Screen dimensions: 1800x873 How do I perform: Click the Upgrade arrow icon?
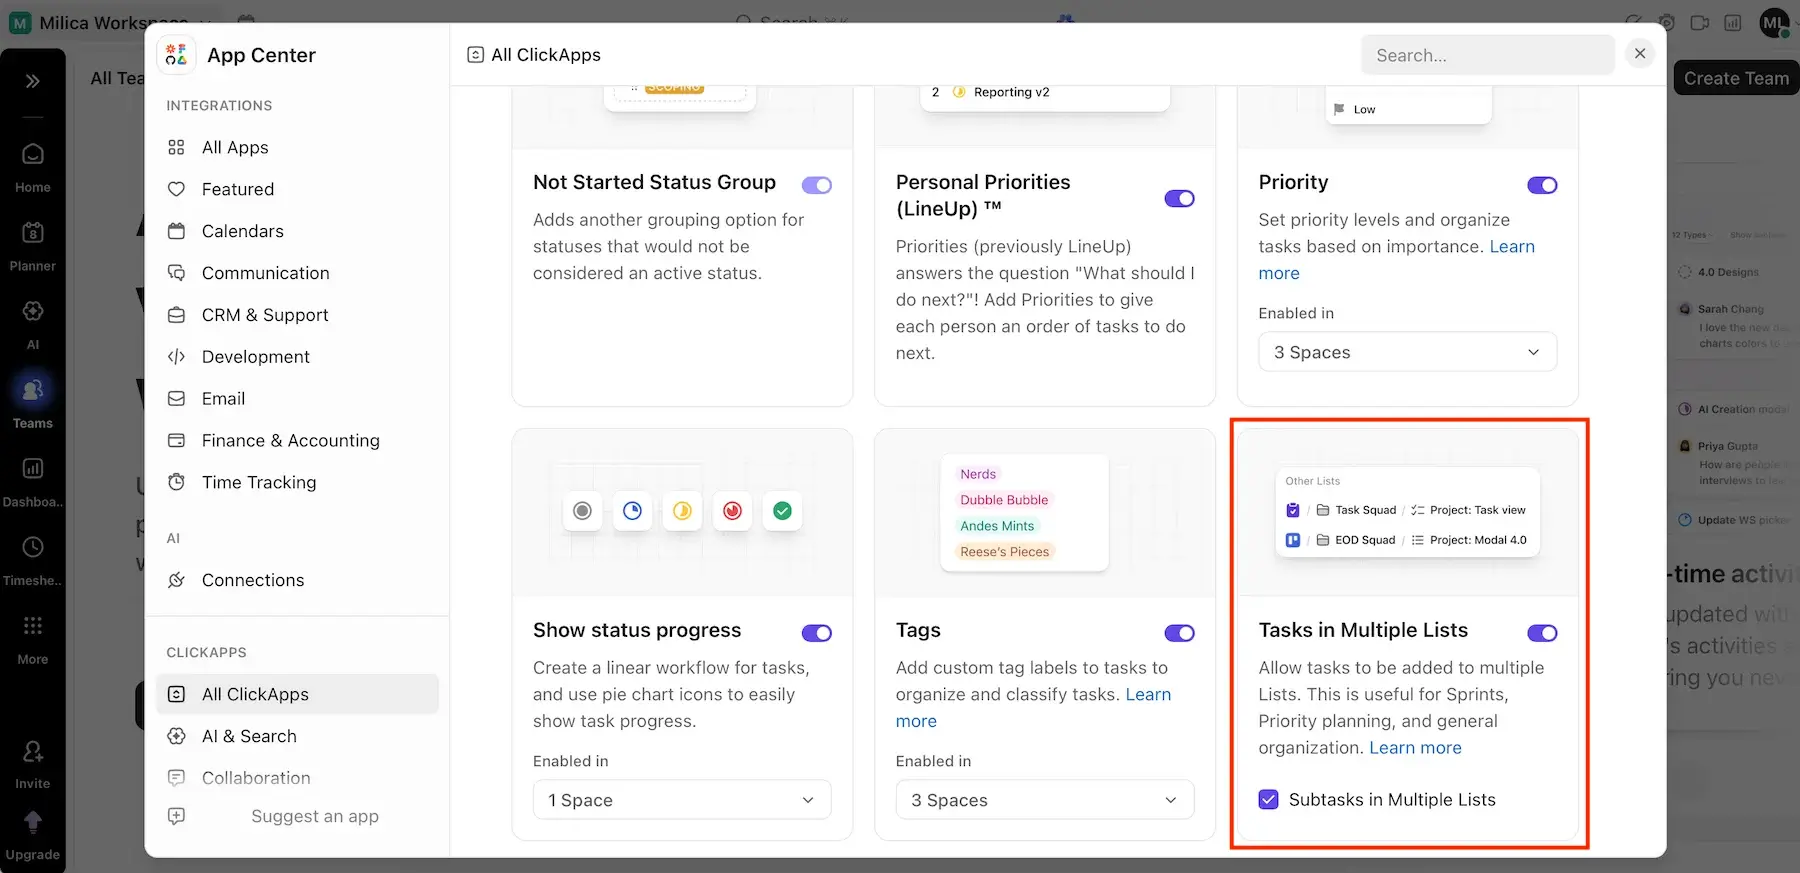pyautogui.click(x=33, y=822)
